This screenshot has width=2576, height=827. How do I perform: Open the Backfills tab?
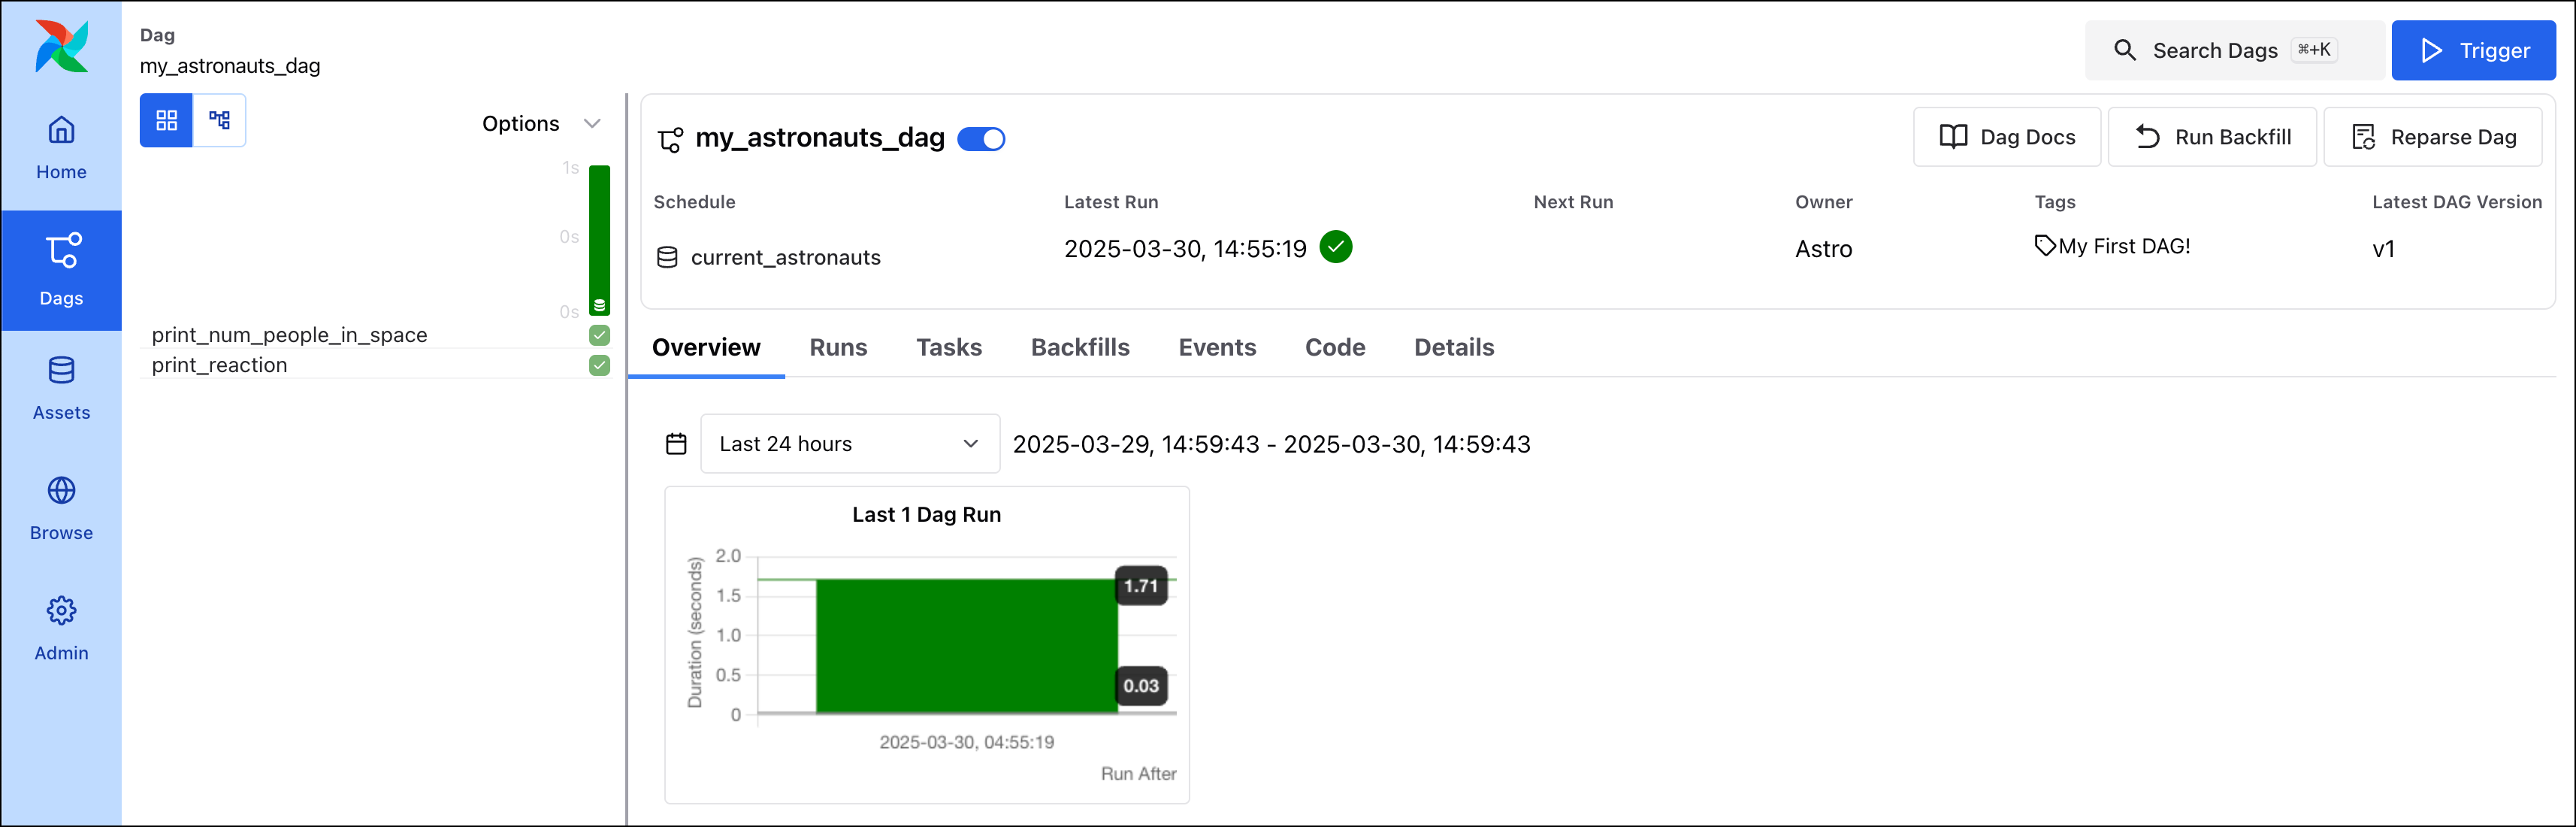[1080, 347]
